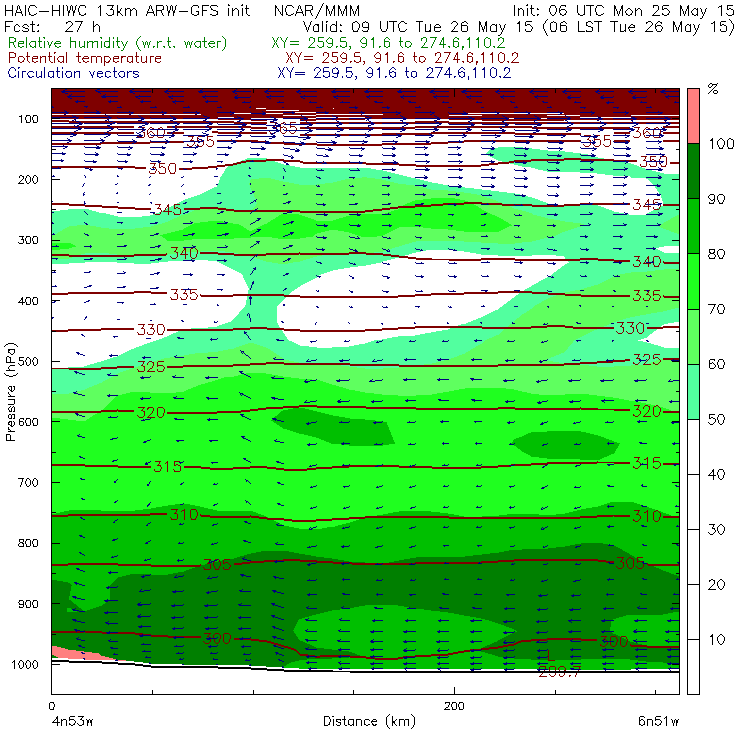The width and height of the screenshot is (740, 740).
Task: Click the '500' pressure axis tick label
Action: pos(28,362)
